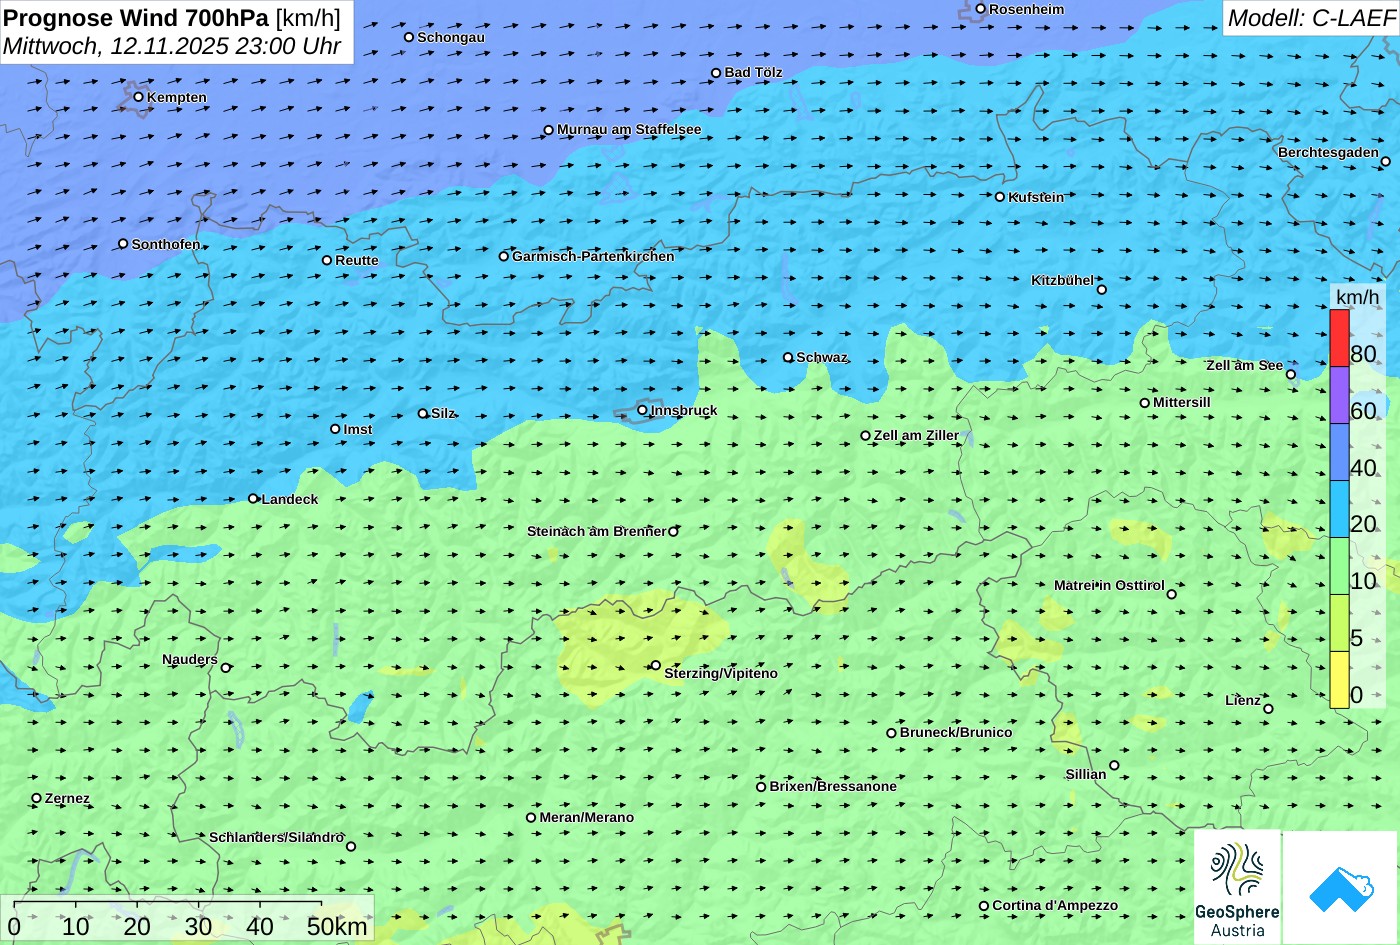
Task: Click the Zell am See marker
Action: point(1290,374)
